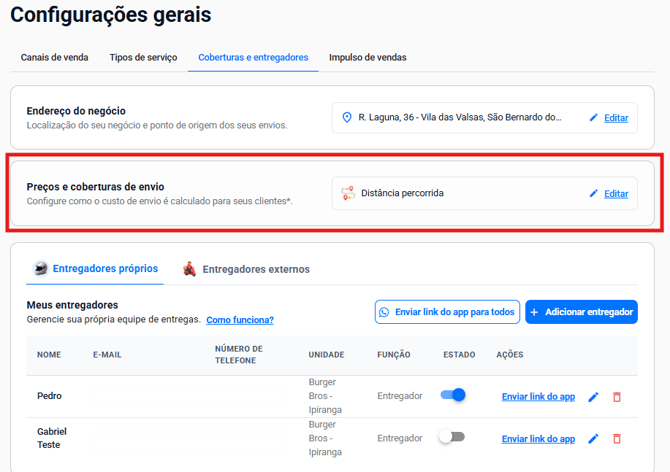Send app link to Pedro
670x472 pixels.
click(x=538, y=397)
